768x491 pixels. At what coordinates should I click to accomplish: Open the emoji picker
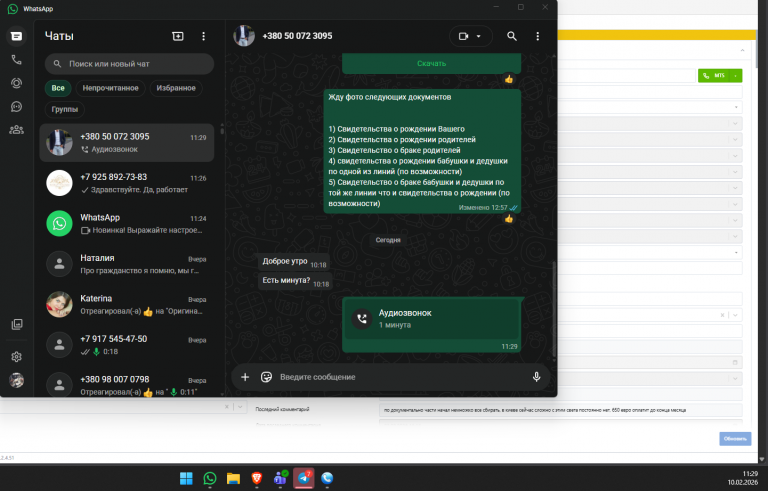266,377
